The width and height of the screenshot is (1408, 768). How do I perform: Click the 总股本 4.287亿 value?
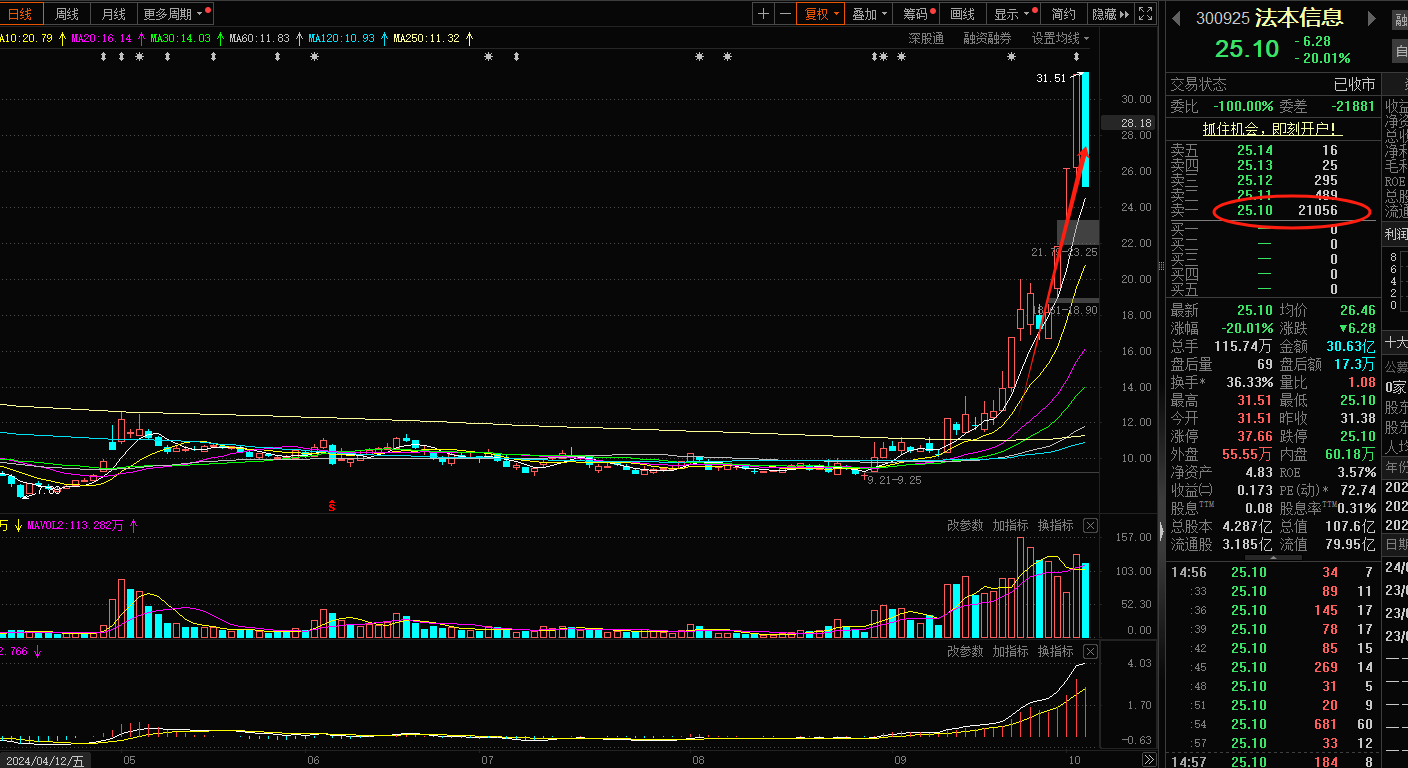click(x=1248, y=526)
